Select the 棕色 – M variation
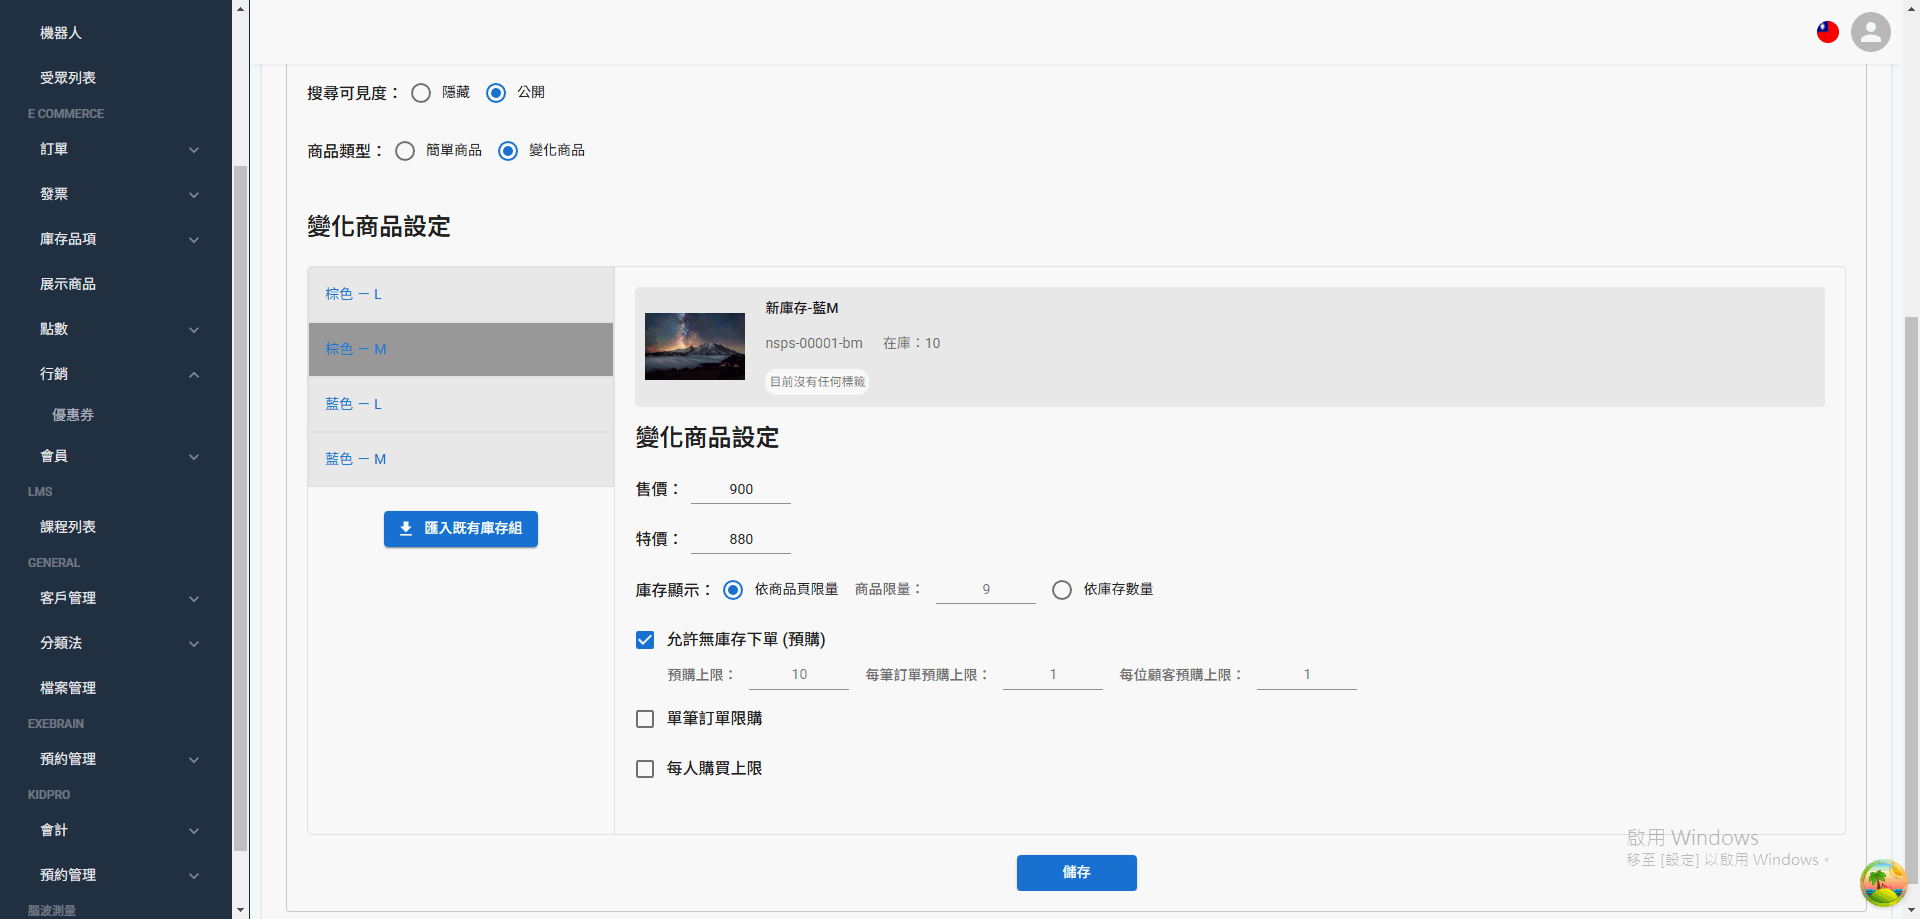Screen dimensions: 1920x919 461,349
